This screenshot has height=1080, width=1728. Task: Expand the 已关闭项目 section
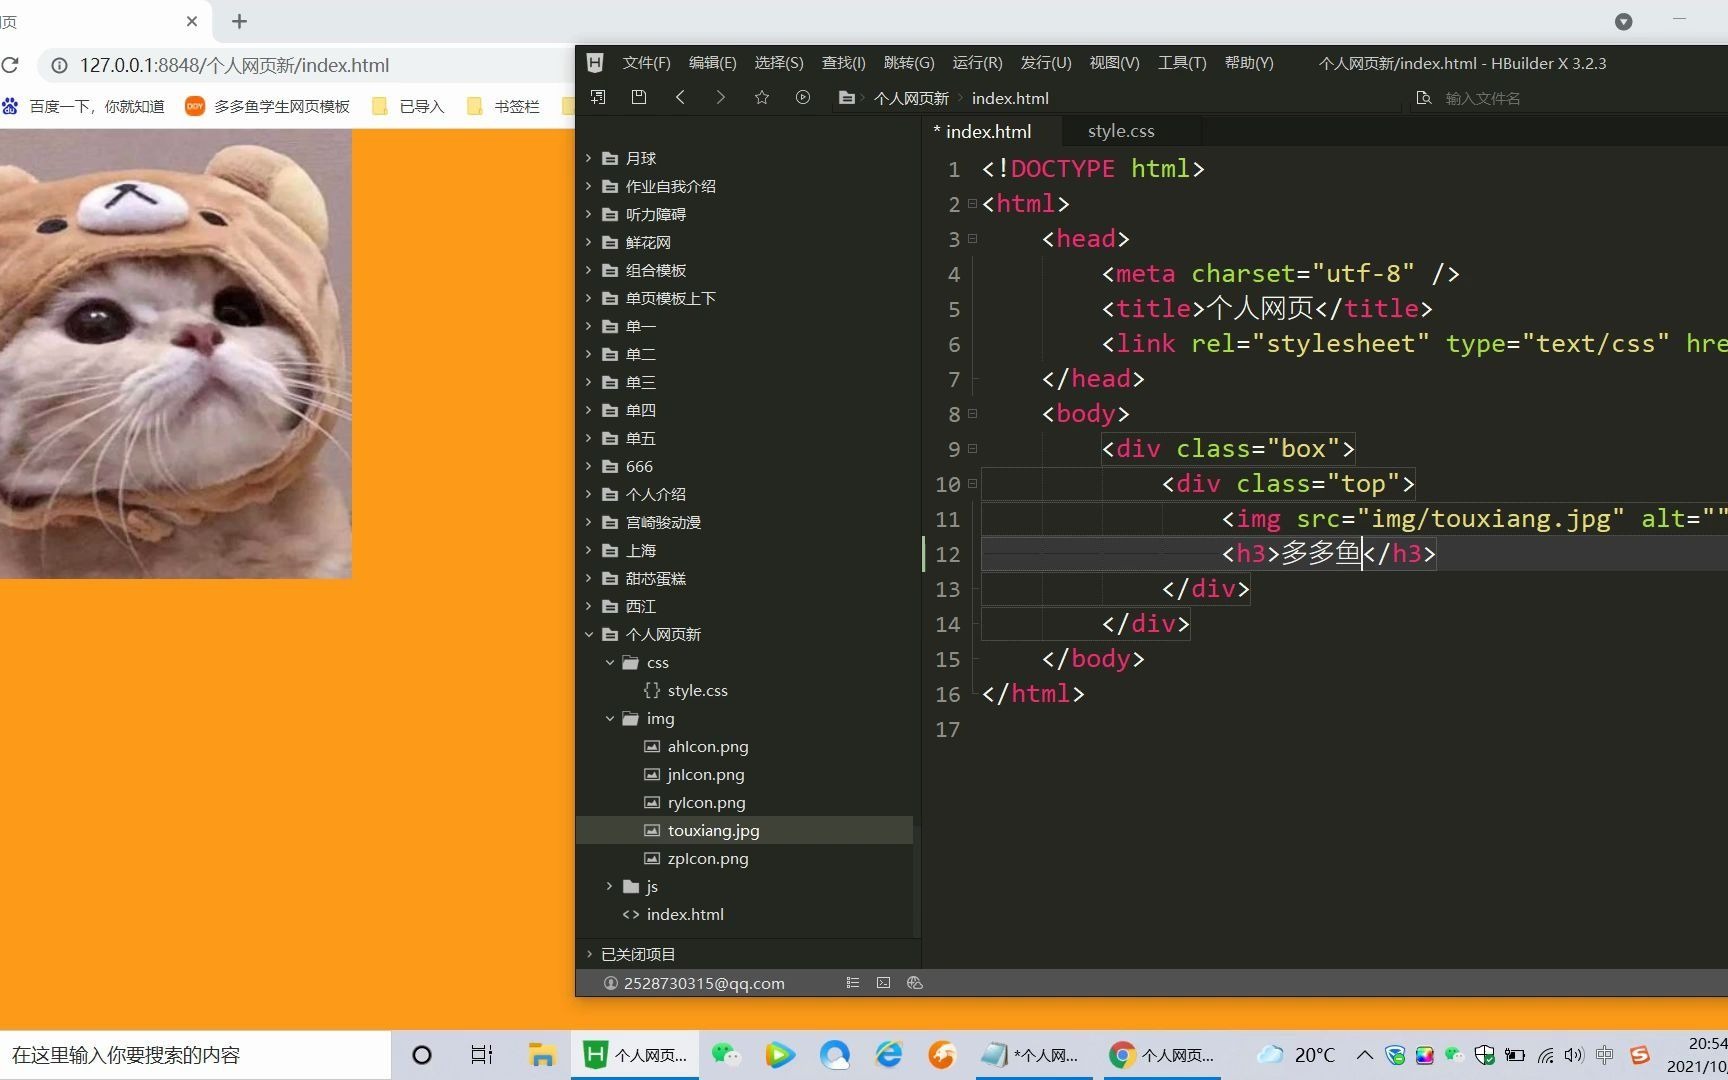coord(589,954)
